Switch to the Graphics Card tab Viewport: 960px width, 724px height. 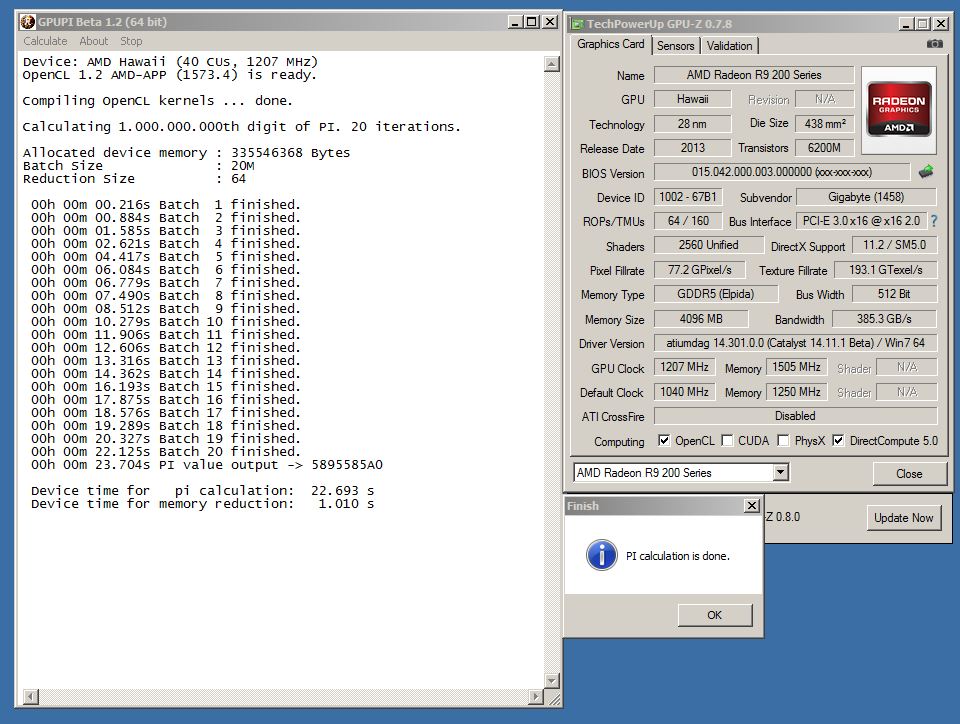pos(610,44)
